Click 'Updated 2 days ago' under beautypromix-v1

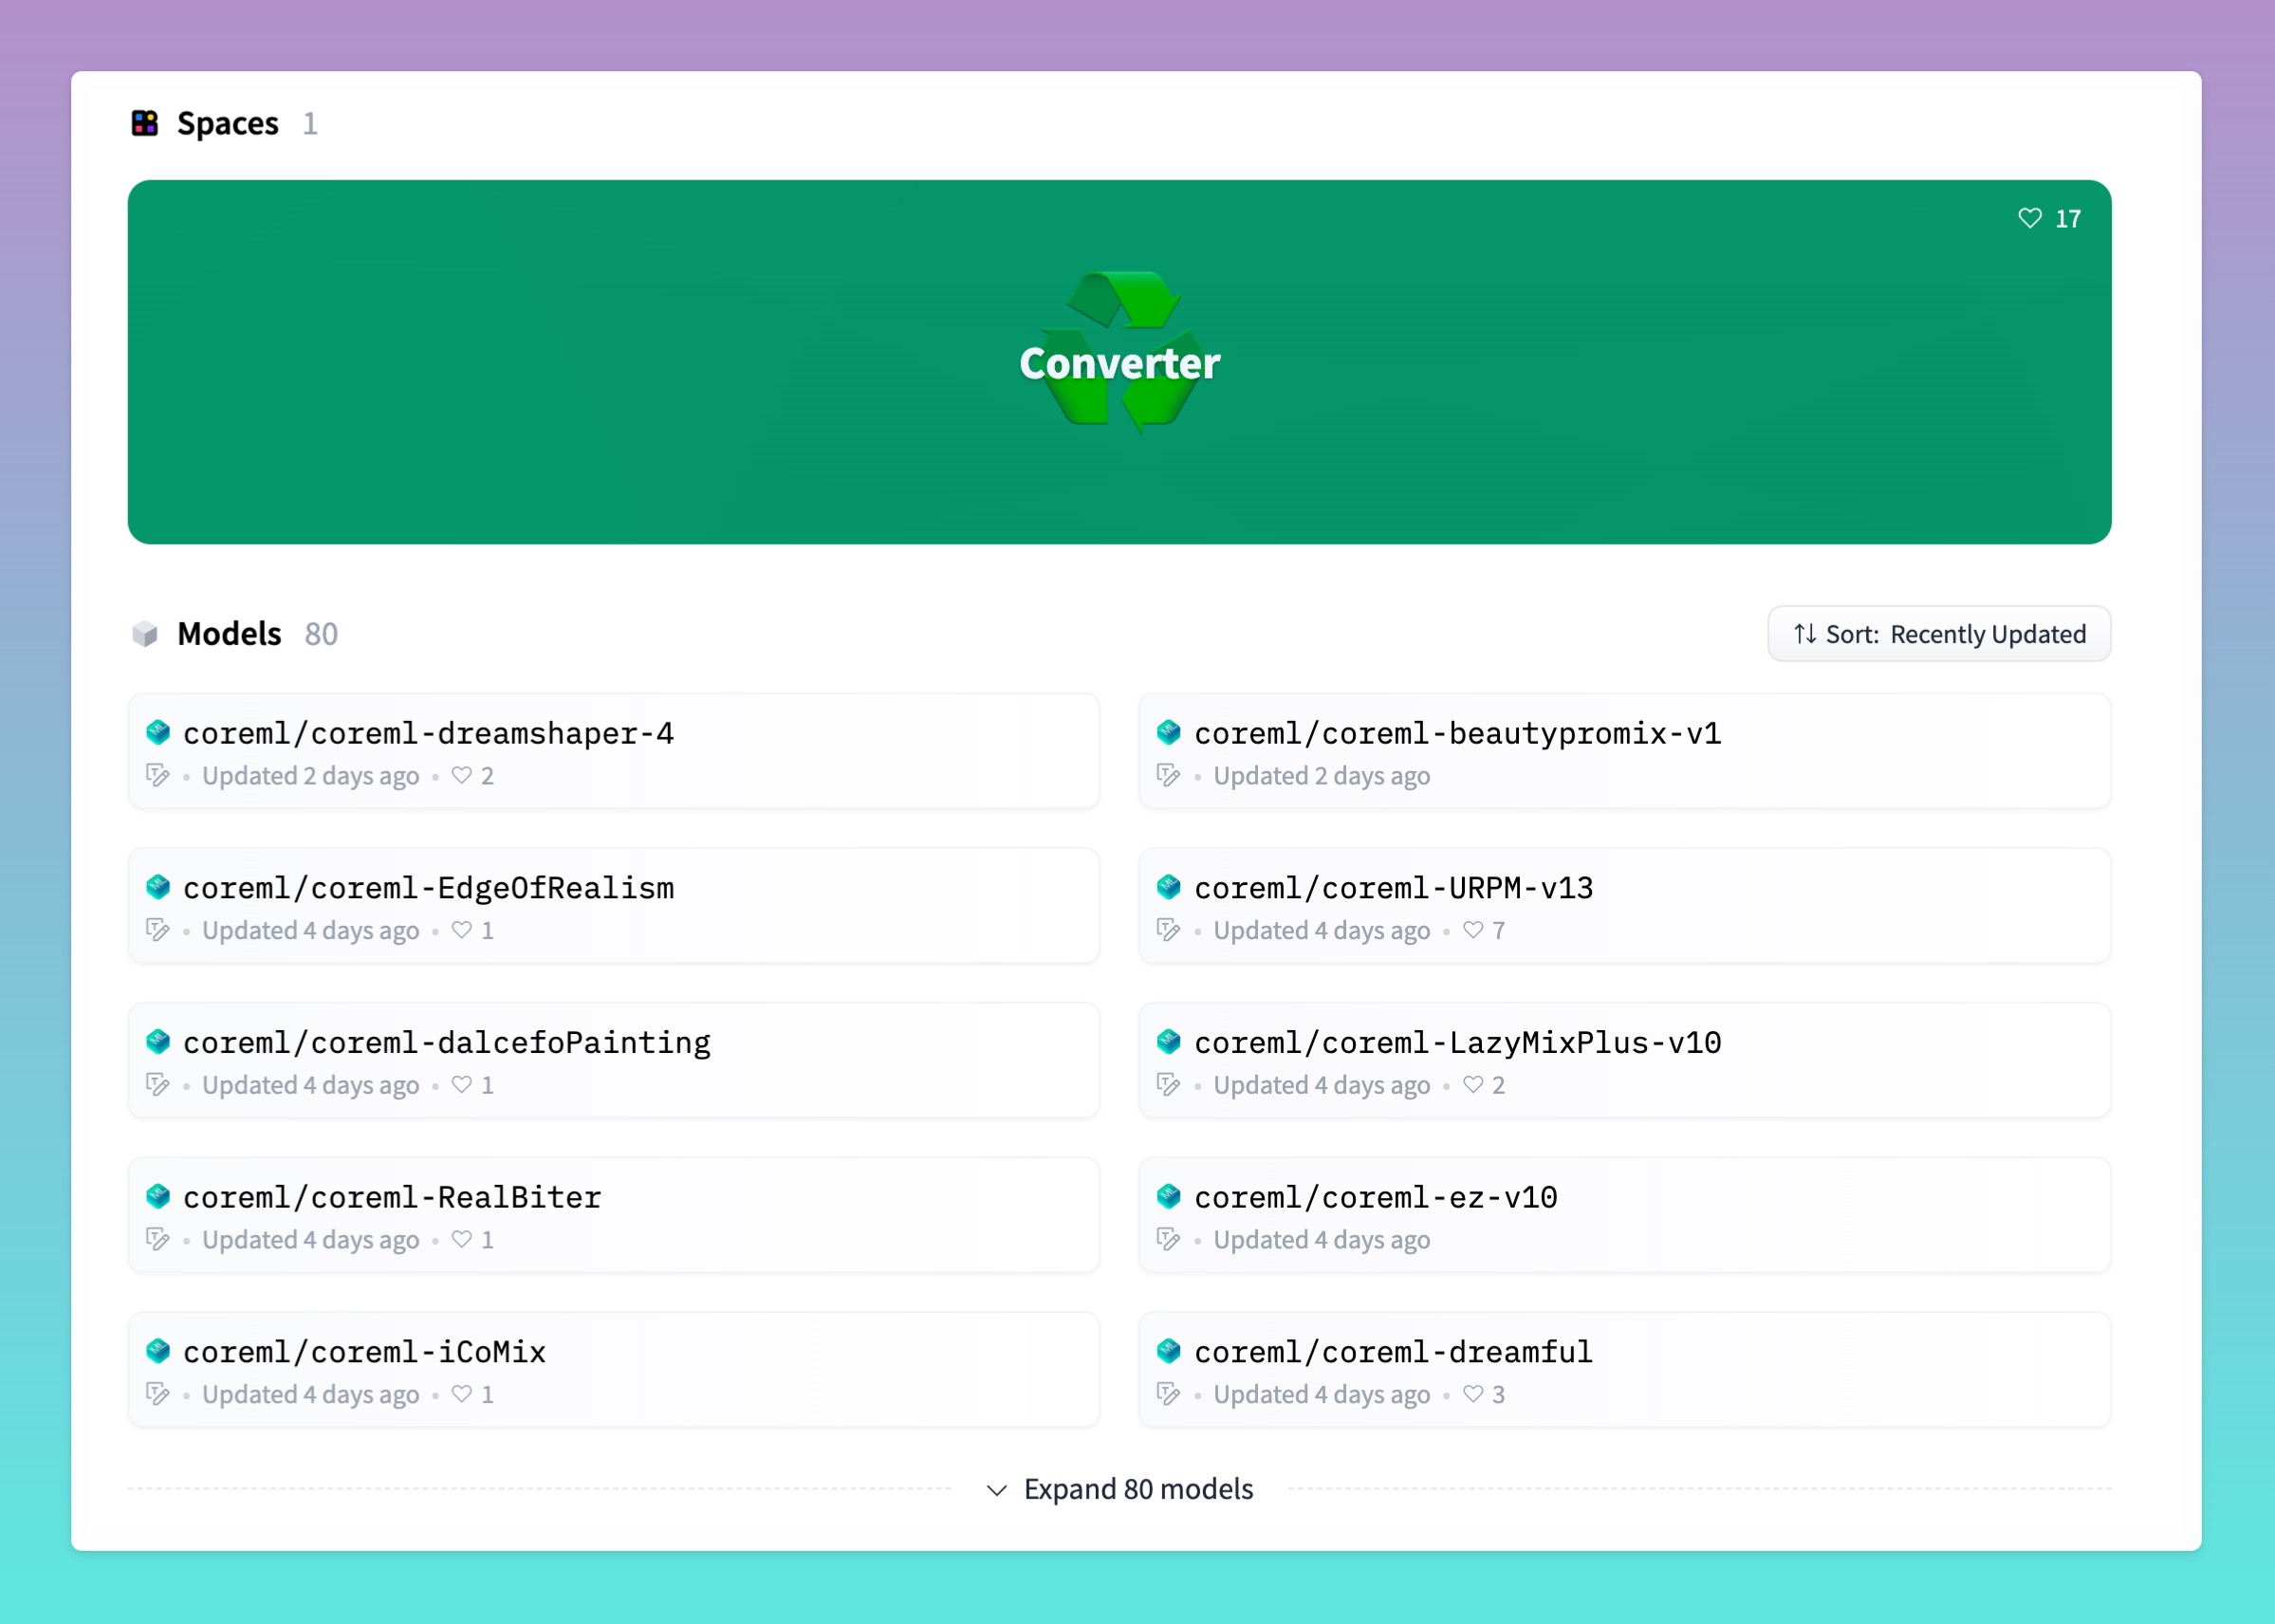(1321, 776)
